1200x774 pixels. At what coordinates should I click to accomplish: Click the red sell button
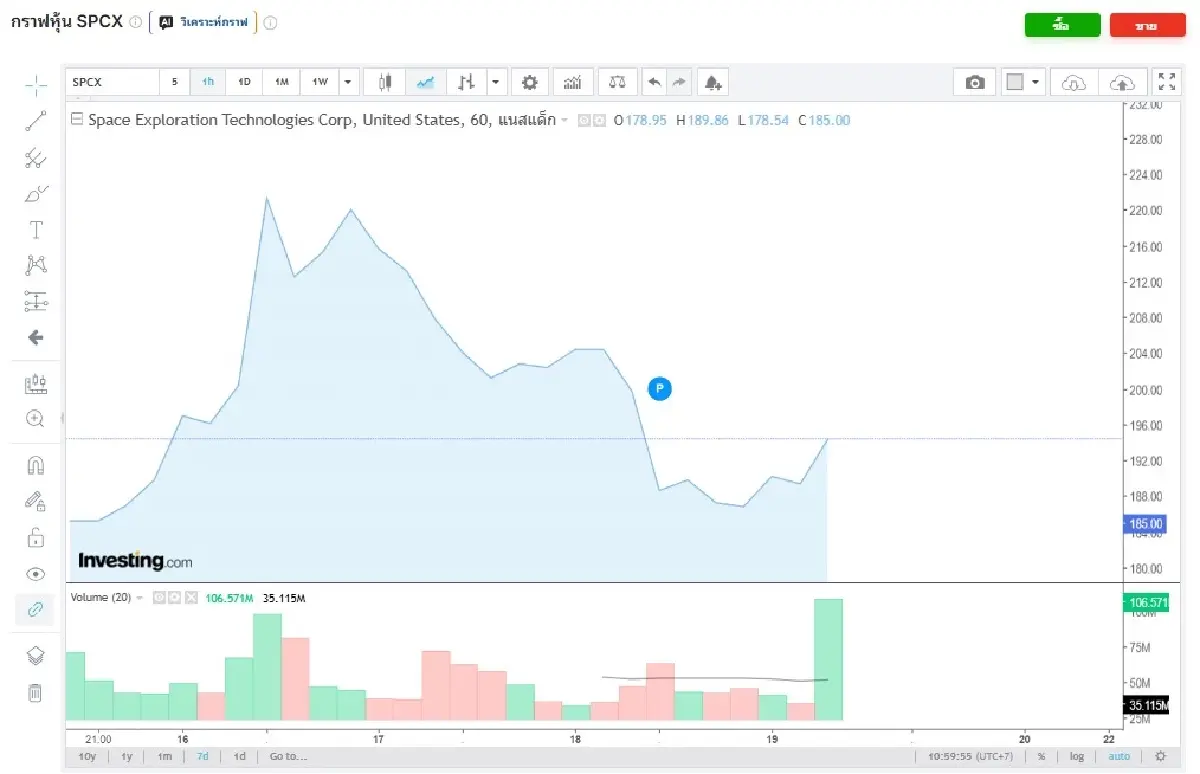[x=1147, y=25]
